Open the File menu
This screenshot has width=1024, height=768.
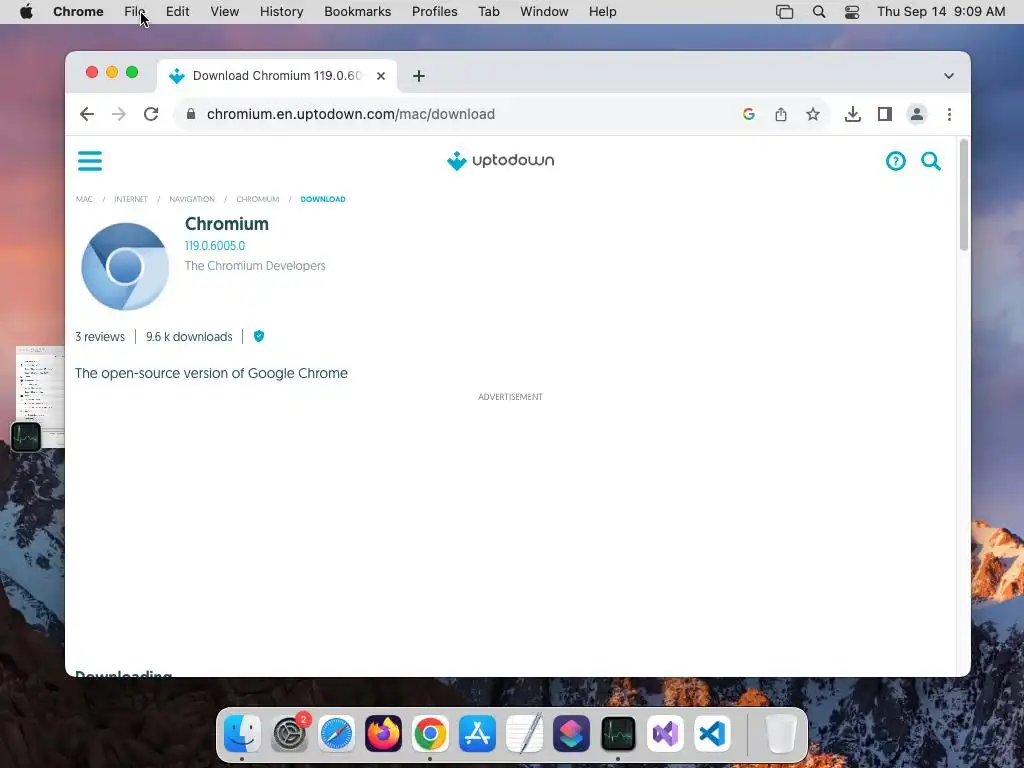[135, 12]
